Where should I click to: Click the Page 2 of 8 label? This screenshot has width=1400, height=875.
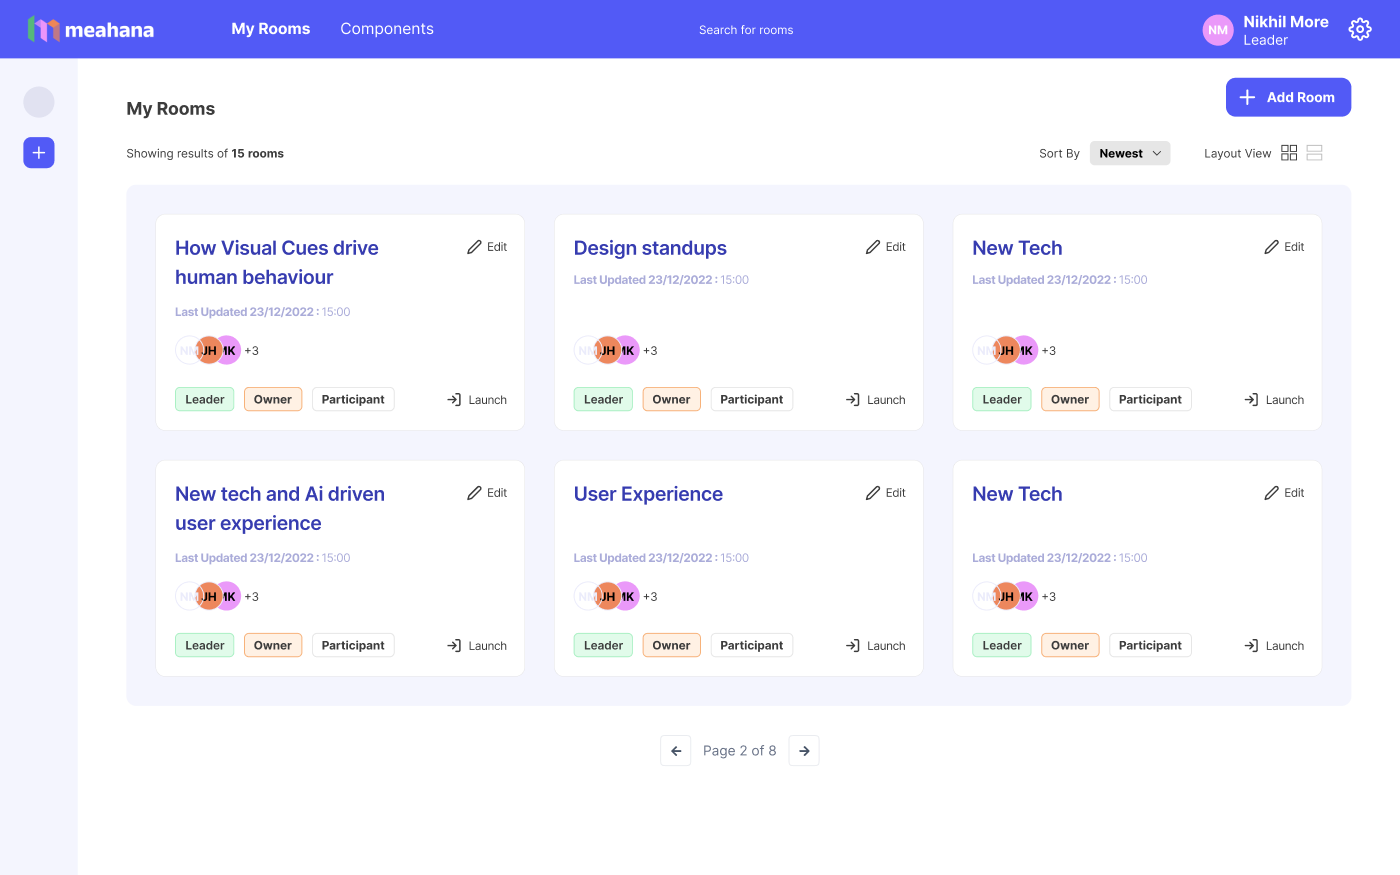tap(740, 751)
